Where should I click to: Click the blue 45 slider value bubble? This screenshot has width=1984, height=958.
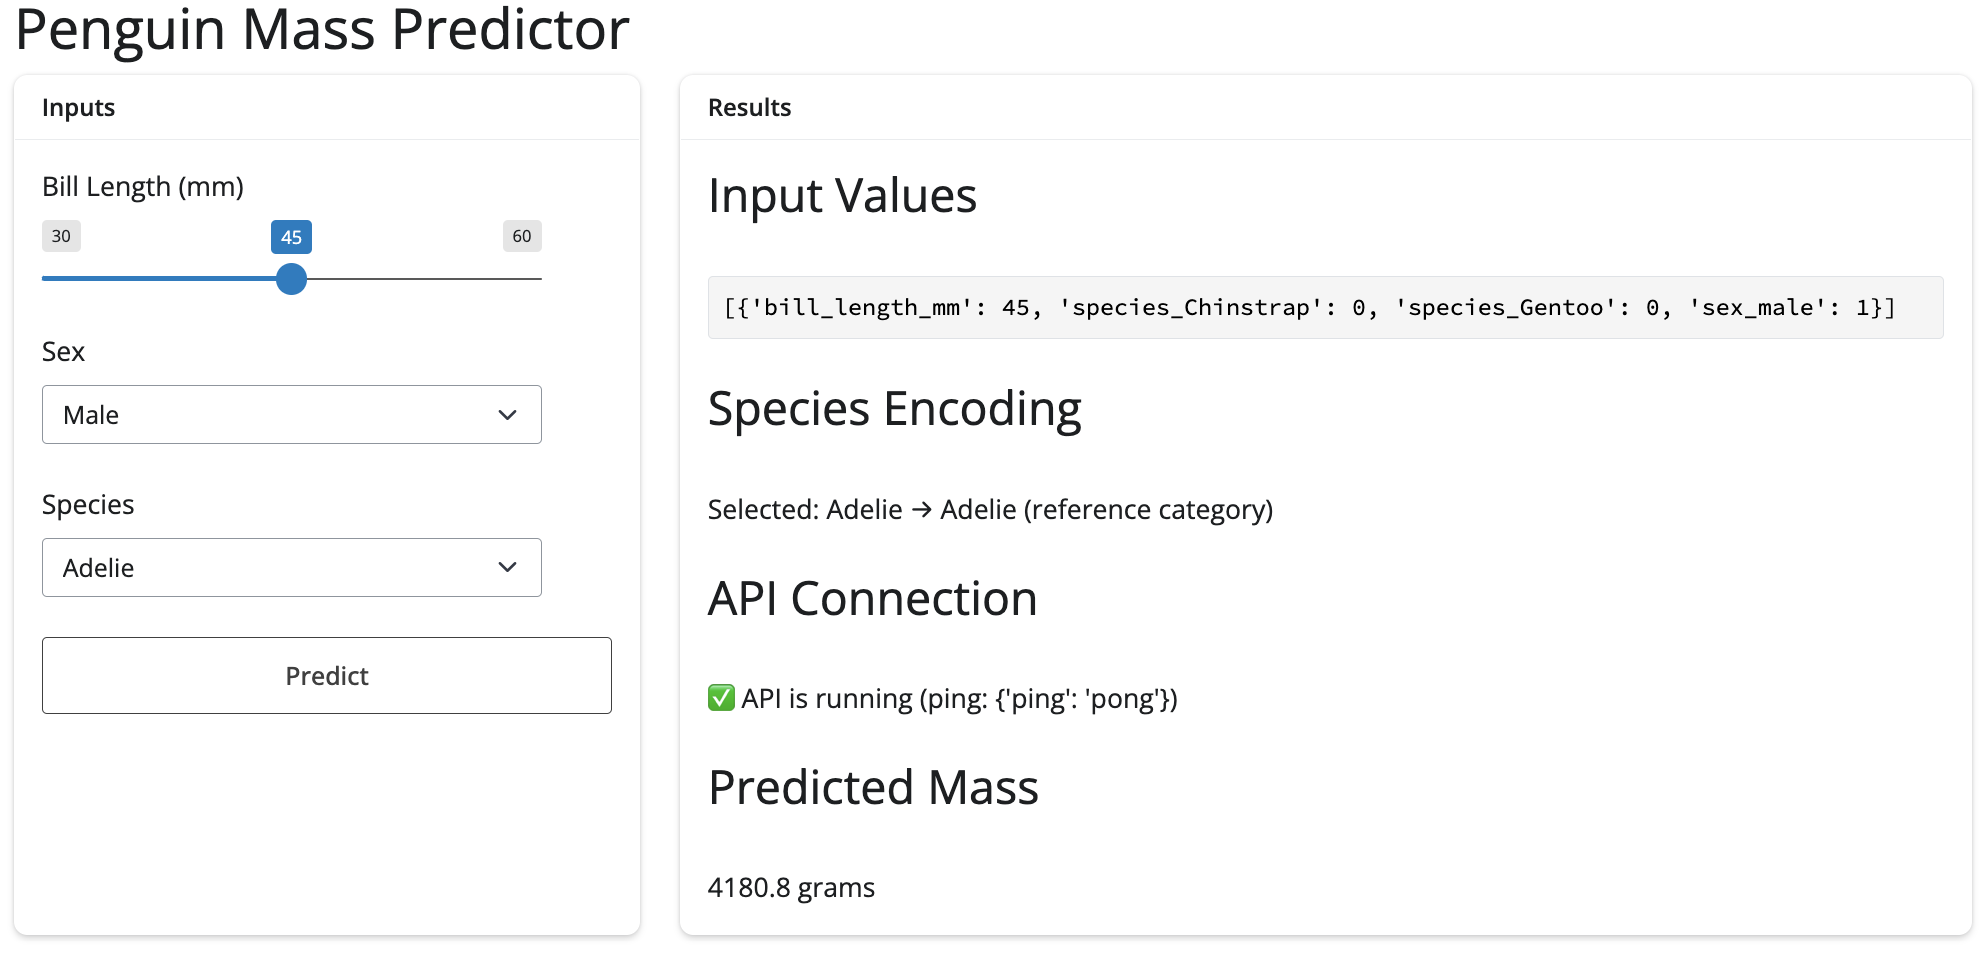pos(291,237)
